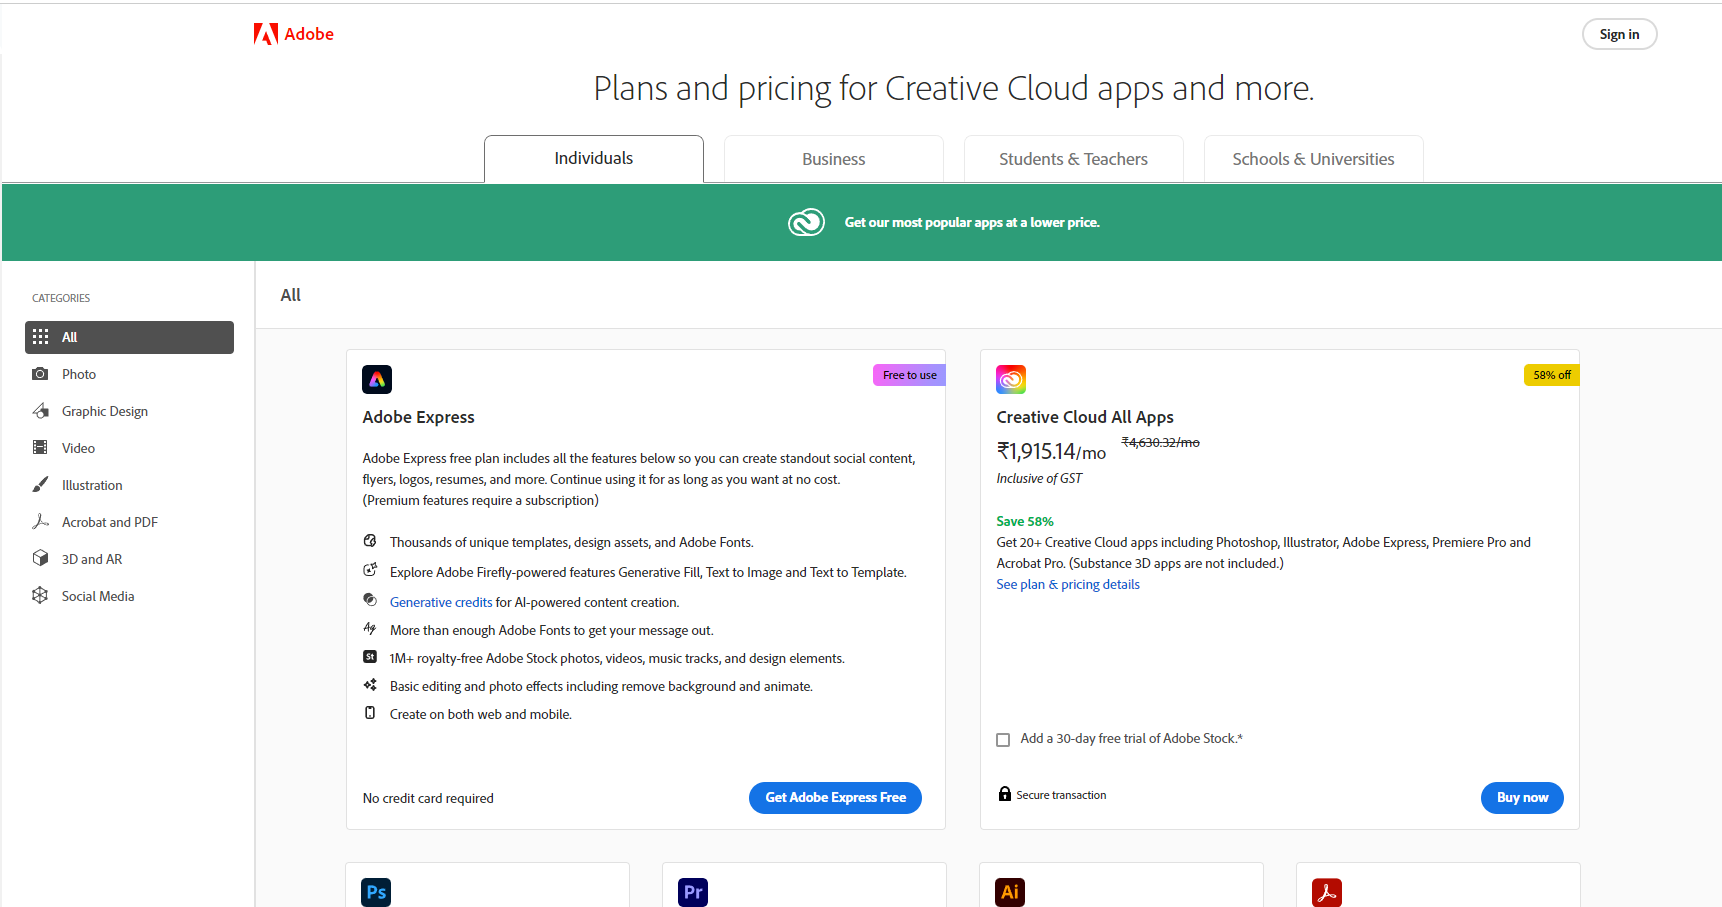1722x907 pixels.
Task: Select the Individuals tab
Action: [594, 159]
